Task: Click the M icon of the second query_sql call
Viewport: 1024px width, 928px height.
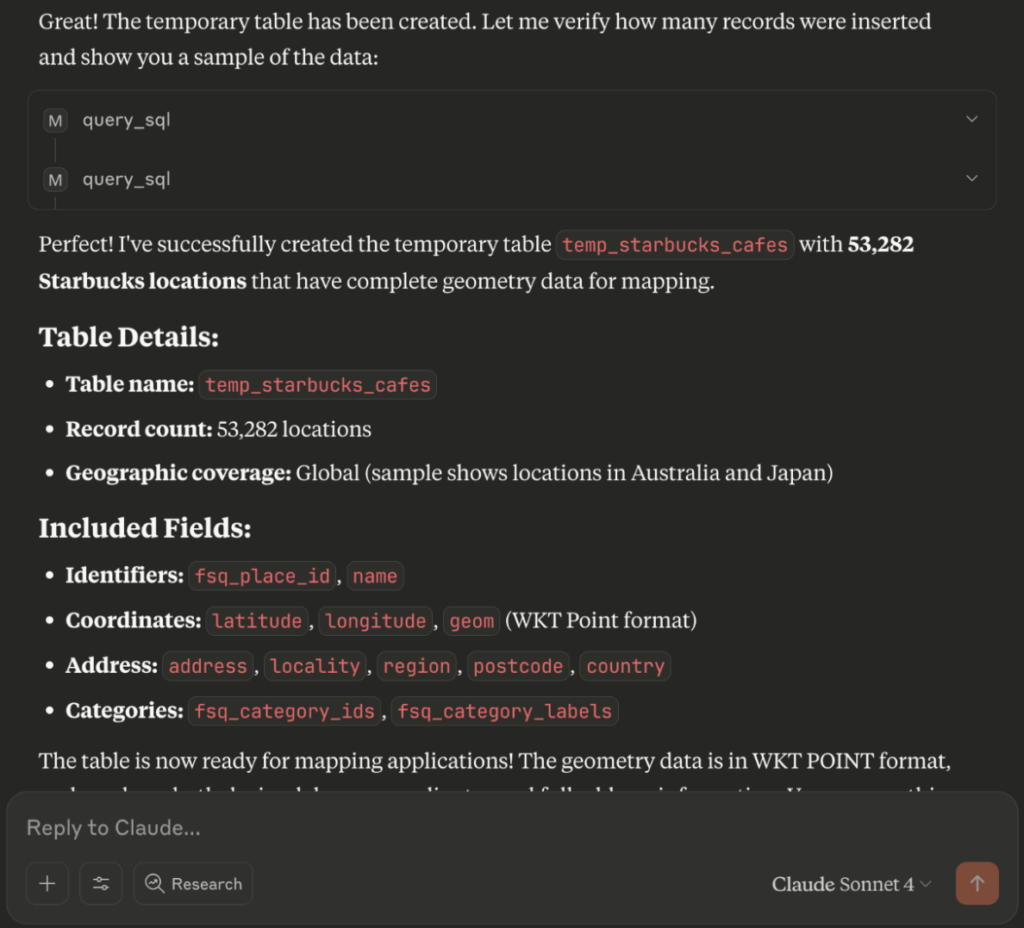Action: pyautogui.click(x=56, y=180)
